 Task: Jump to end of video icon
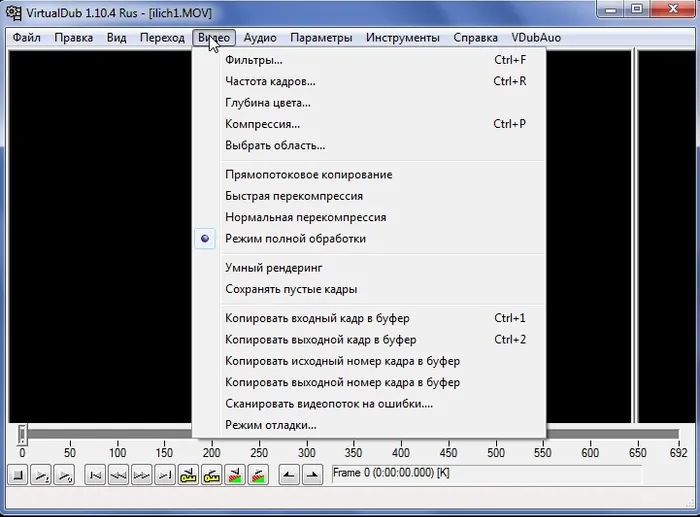pos(165,475)
